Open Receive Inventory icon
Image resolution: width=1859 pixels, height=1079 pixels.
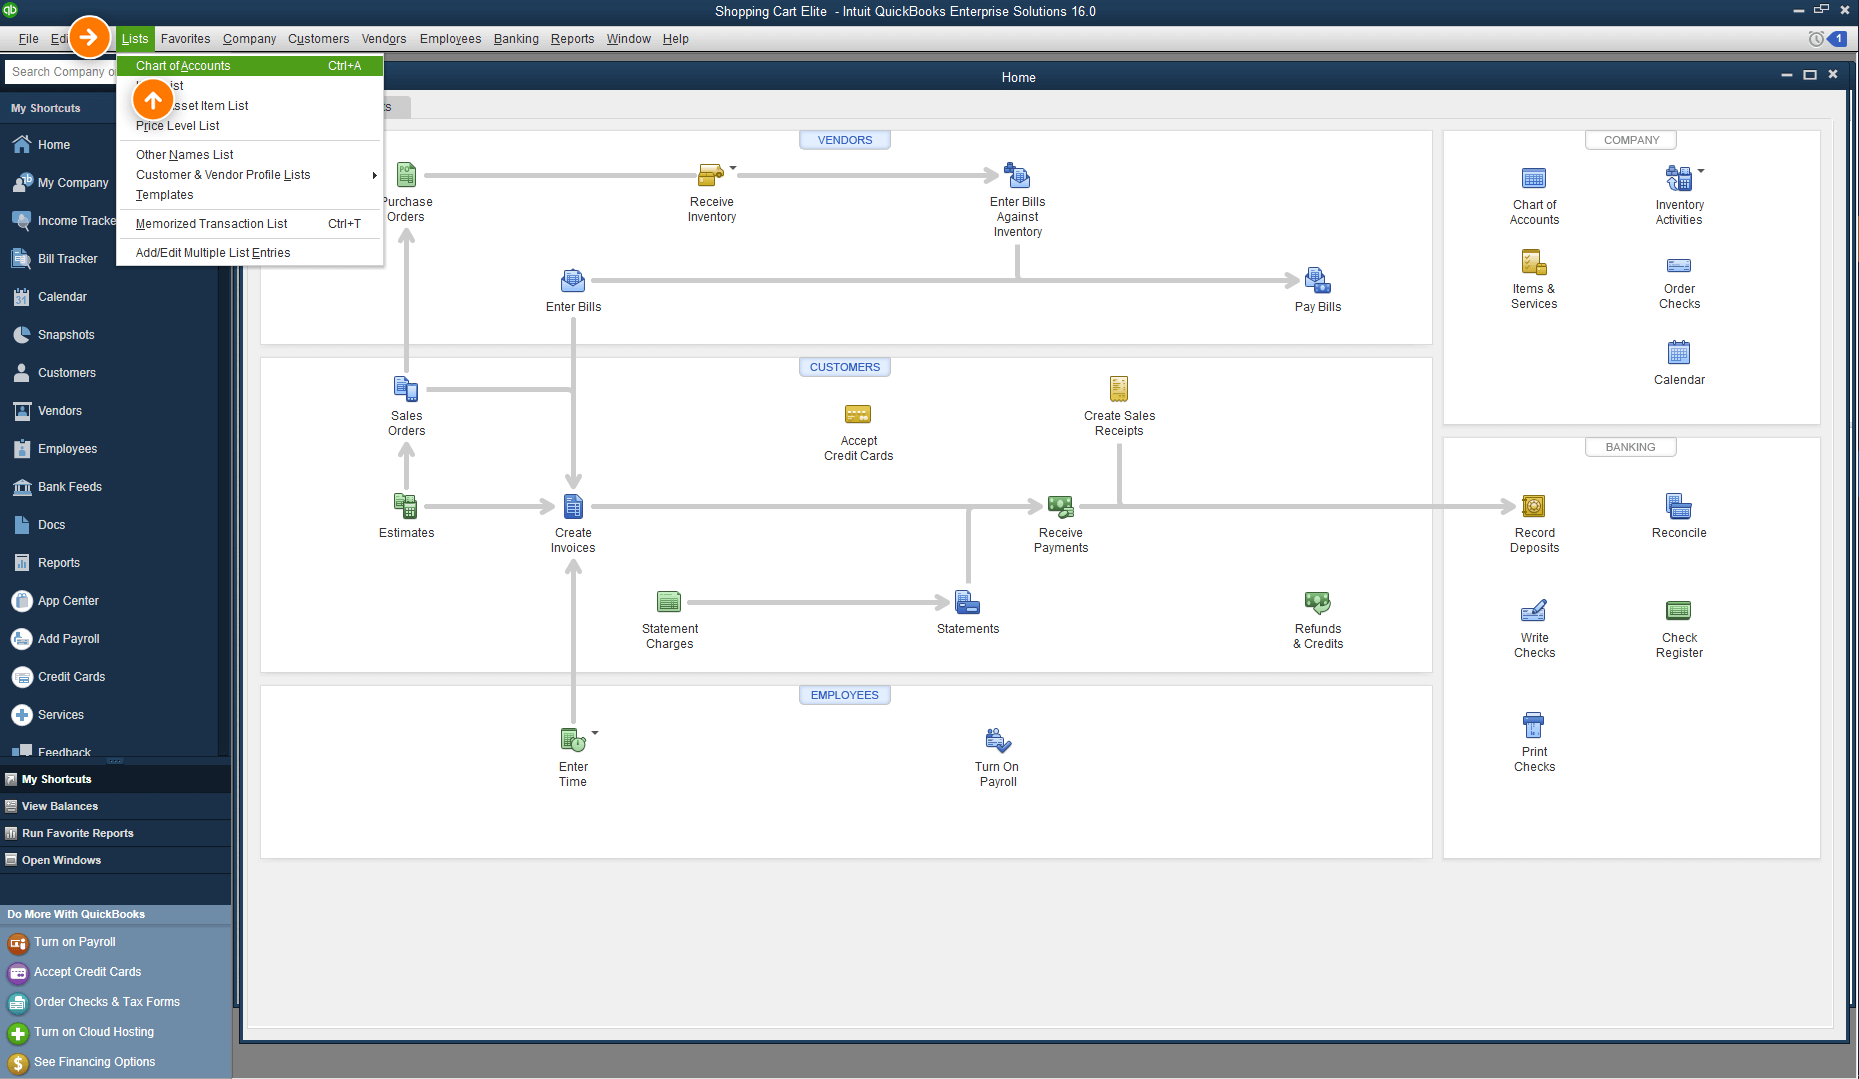coord(710,176)
